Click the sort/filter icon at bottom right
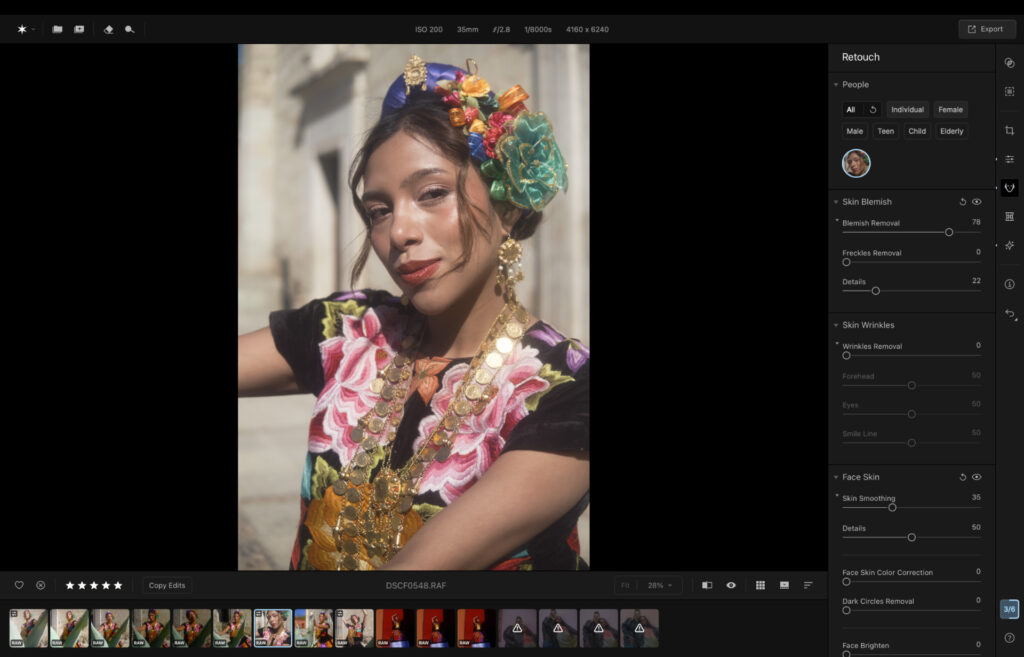The image size is (1024, 657). pyautogui.click(x=808, y=585)
